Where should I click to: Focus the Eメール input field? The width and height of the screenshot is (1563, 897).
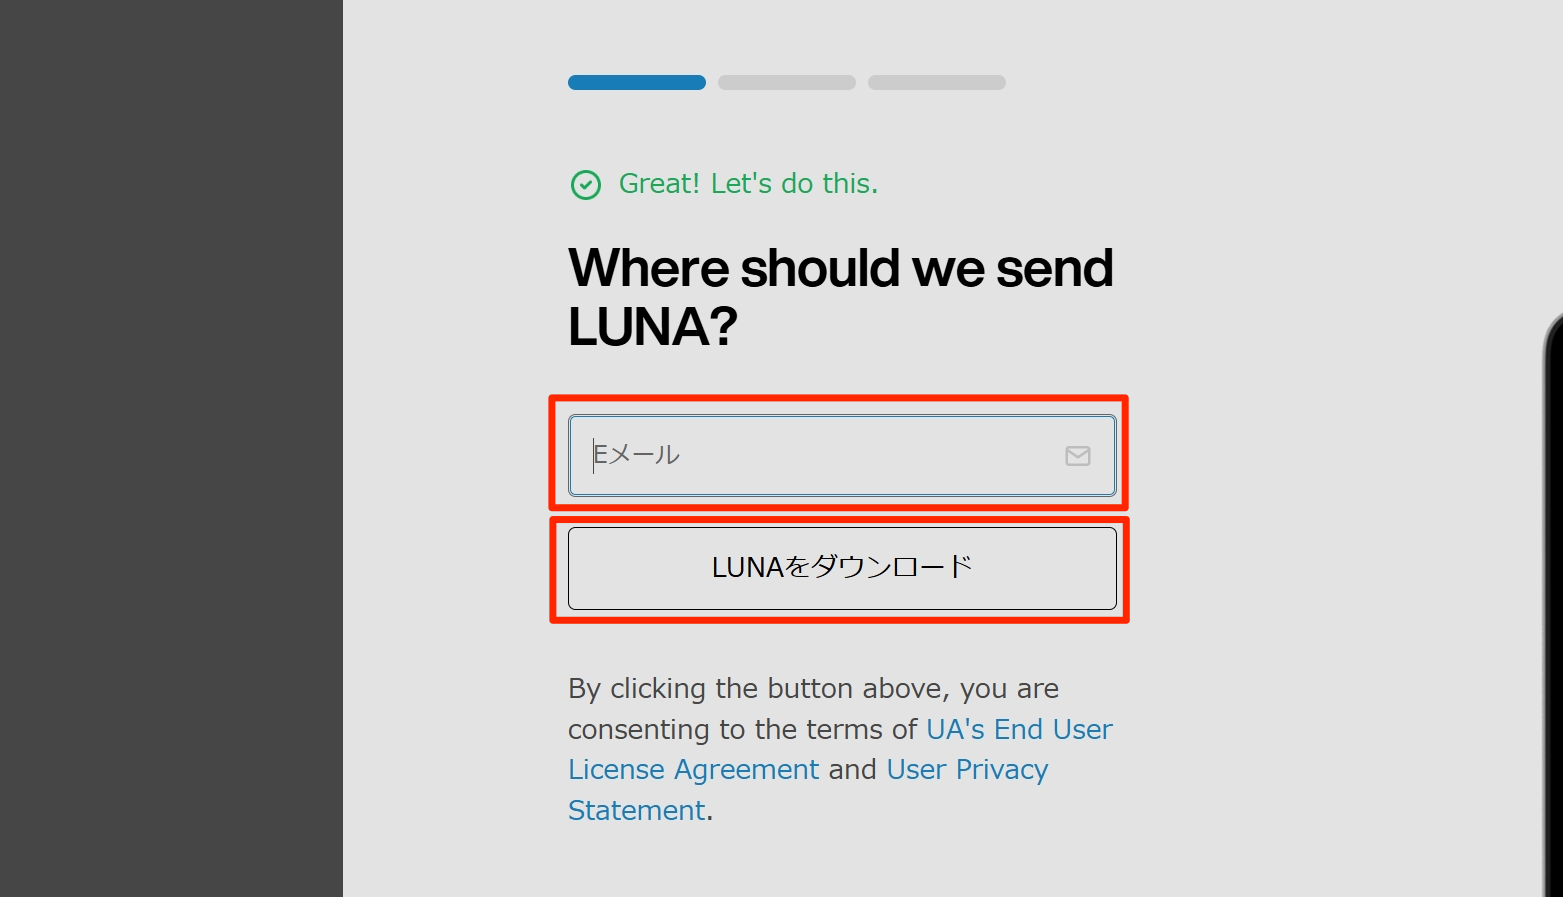842,455
